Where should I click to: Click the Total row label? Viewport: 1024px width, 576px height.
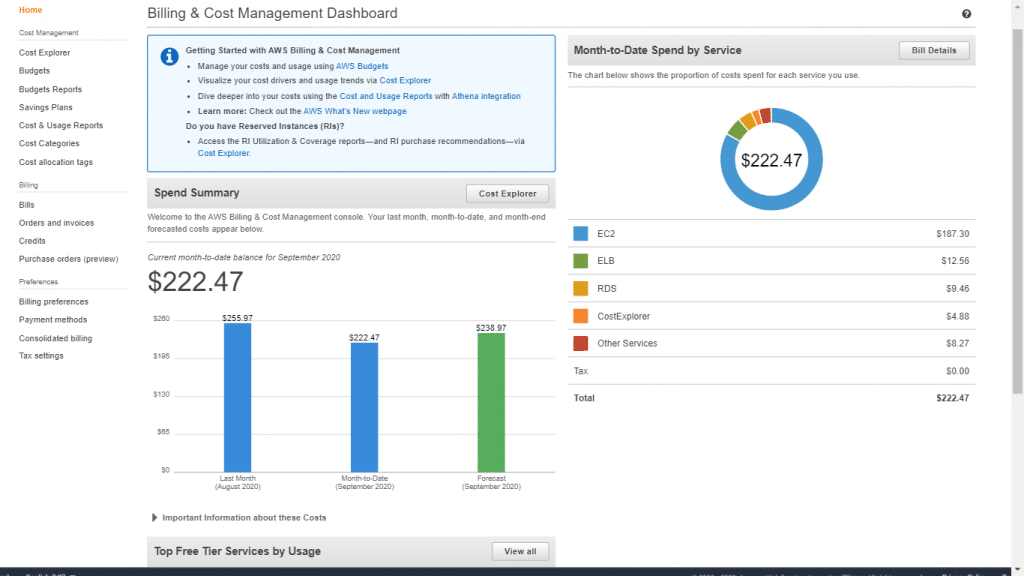(x=584, y=398)
